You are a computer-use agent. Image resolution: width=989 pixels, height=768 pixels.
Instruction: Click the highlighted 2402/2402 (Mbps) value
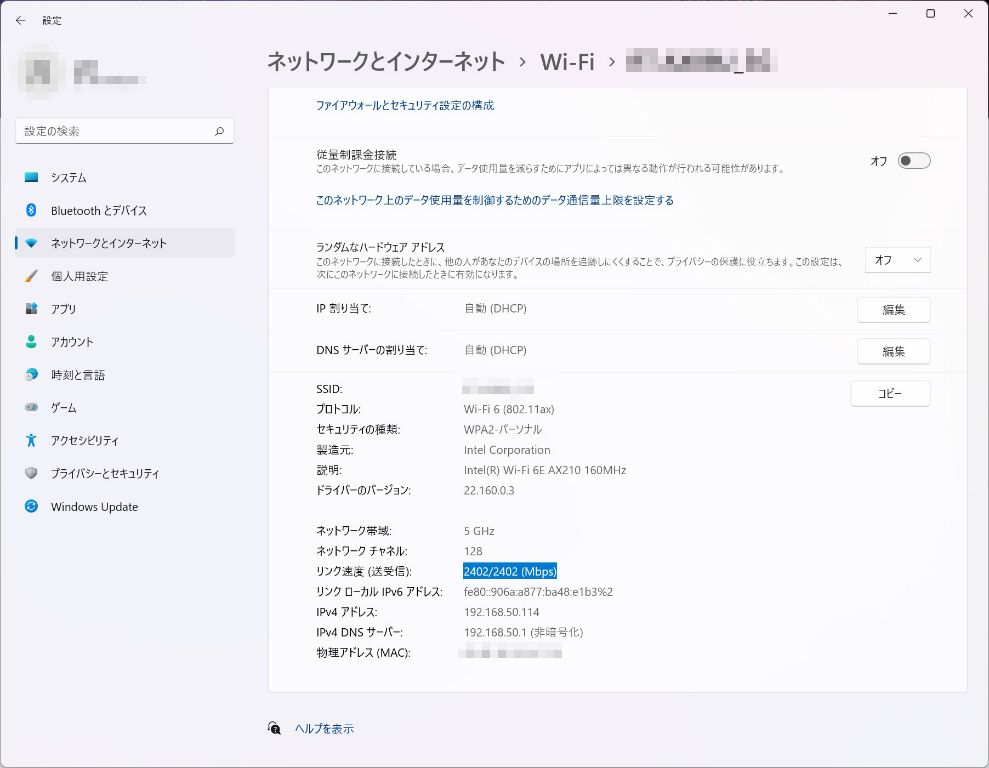[510, 571]
